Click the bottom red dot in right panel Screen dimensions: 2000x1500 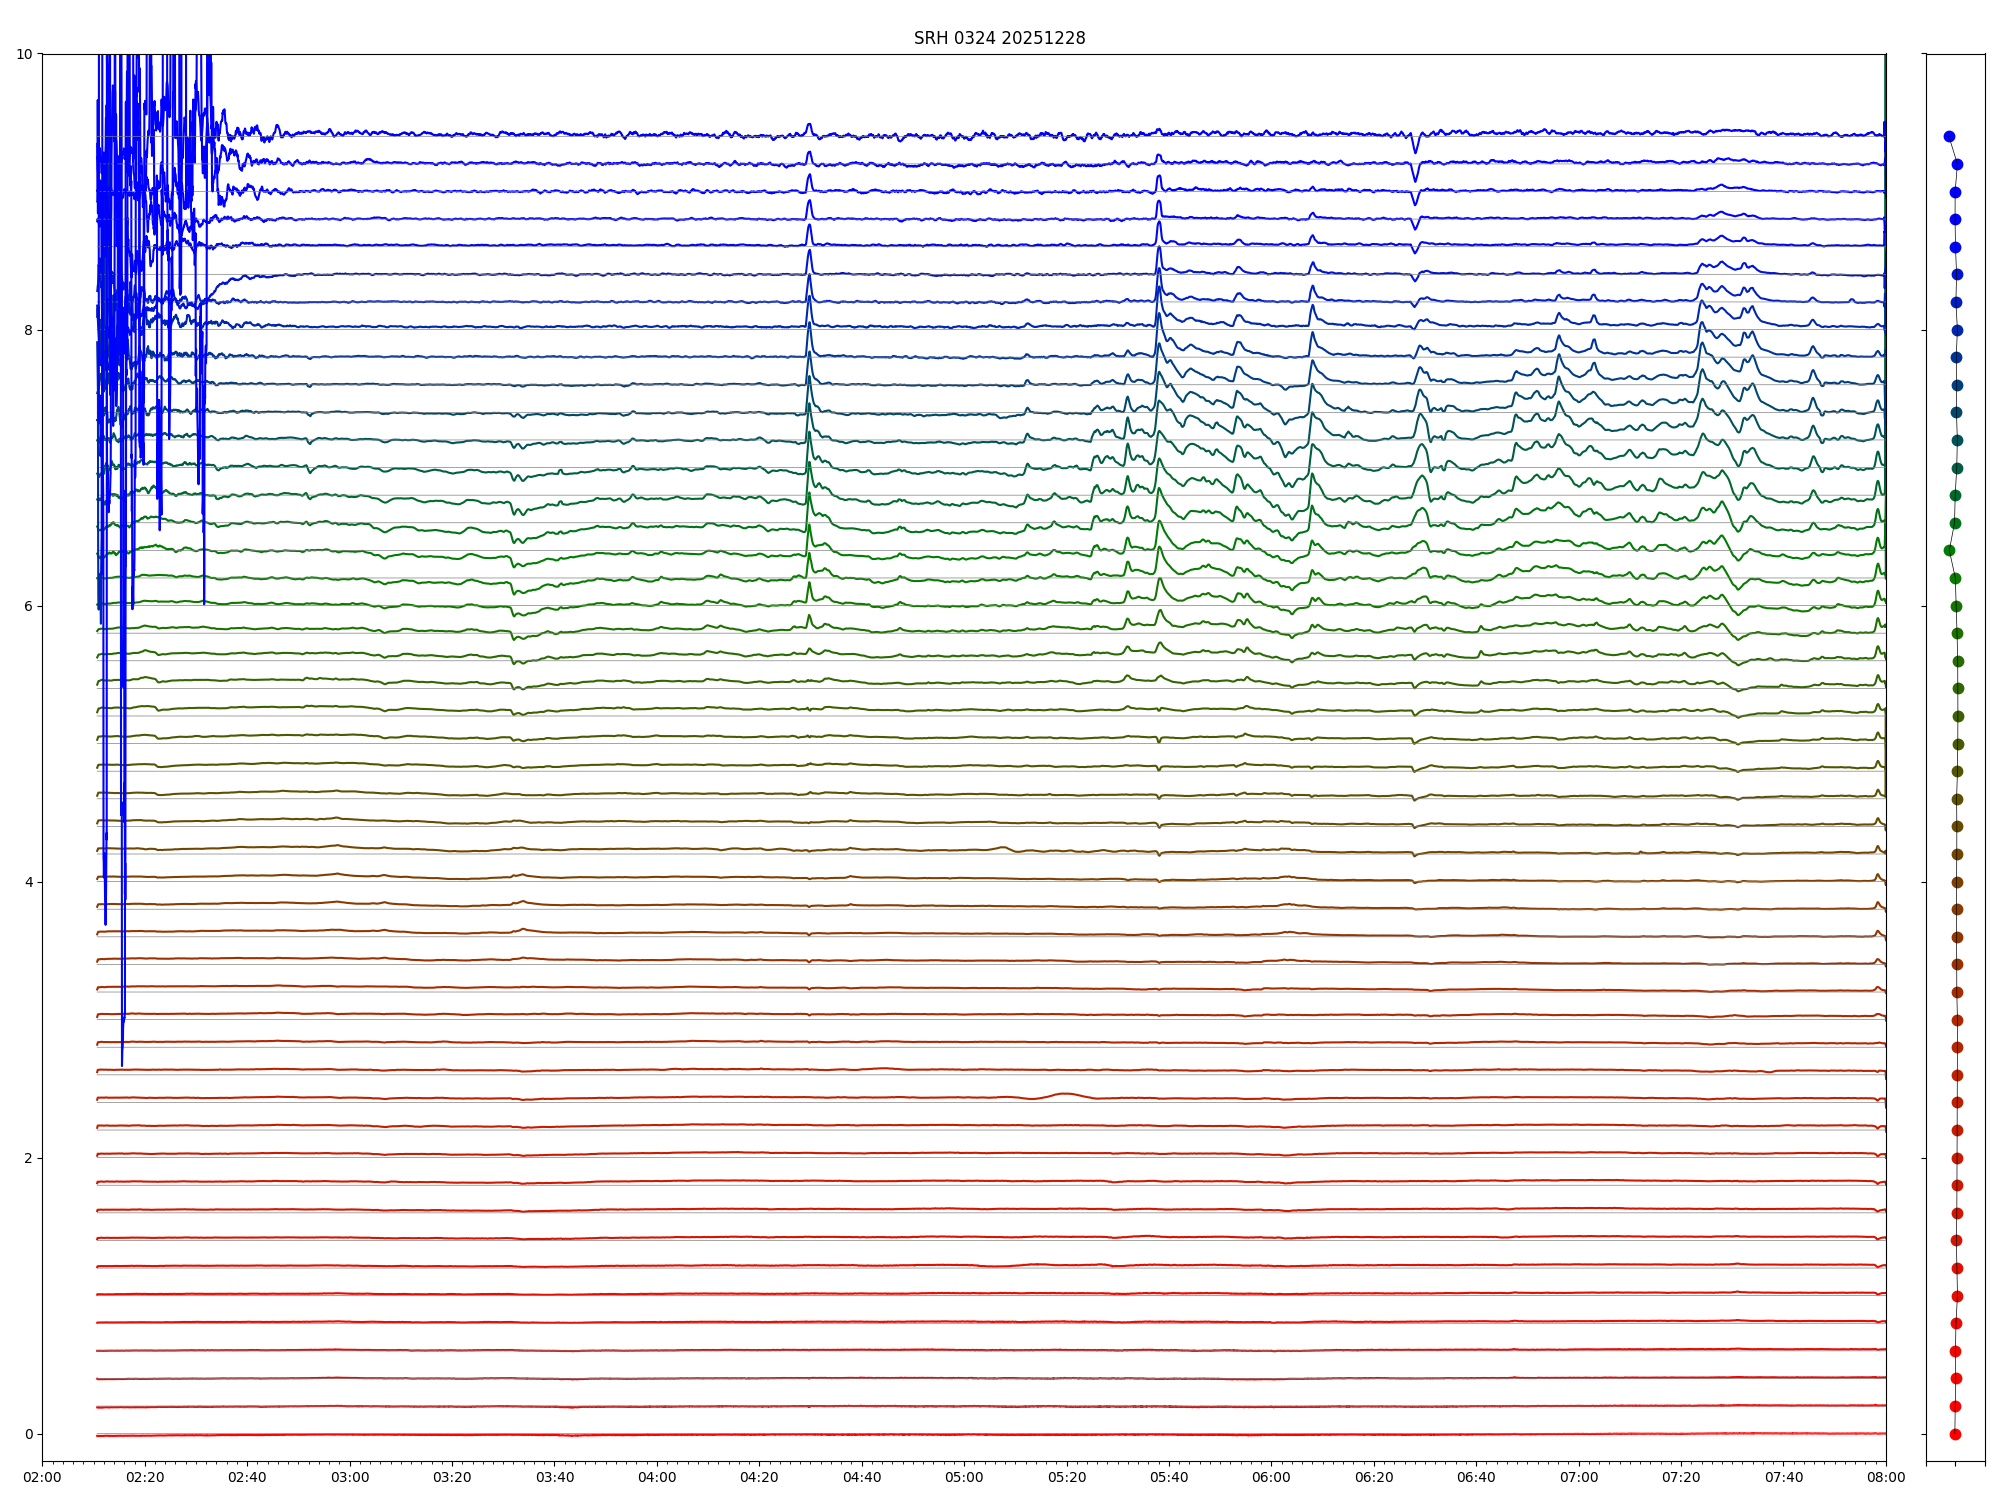pos(1955,1434)
